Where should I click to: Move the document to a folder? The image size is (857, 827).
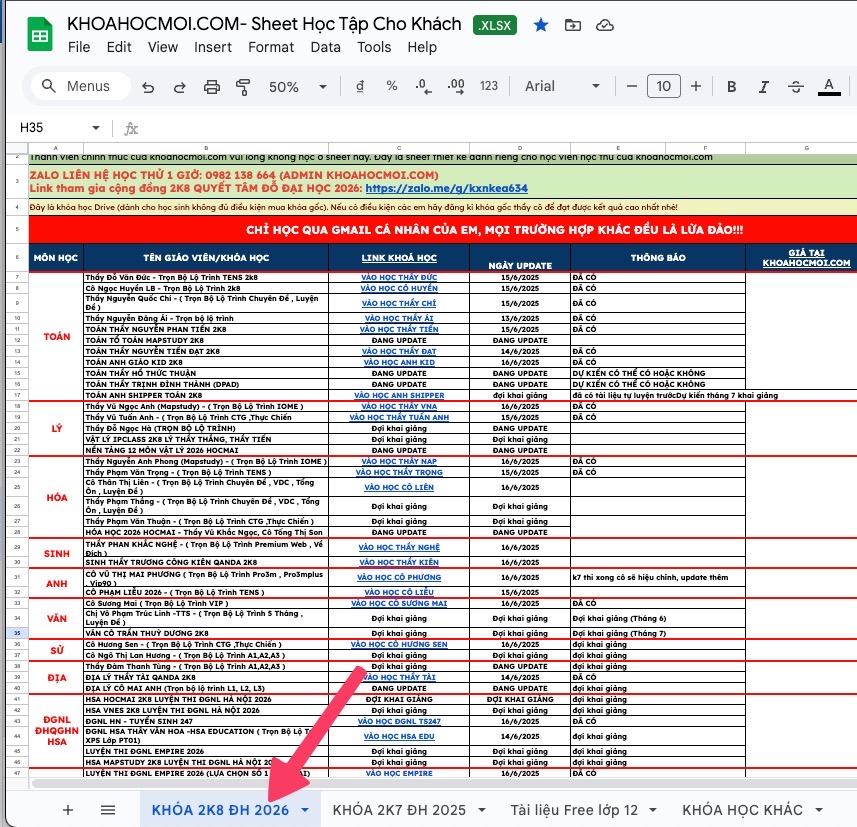pos(572,25)
